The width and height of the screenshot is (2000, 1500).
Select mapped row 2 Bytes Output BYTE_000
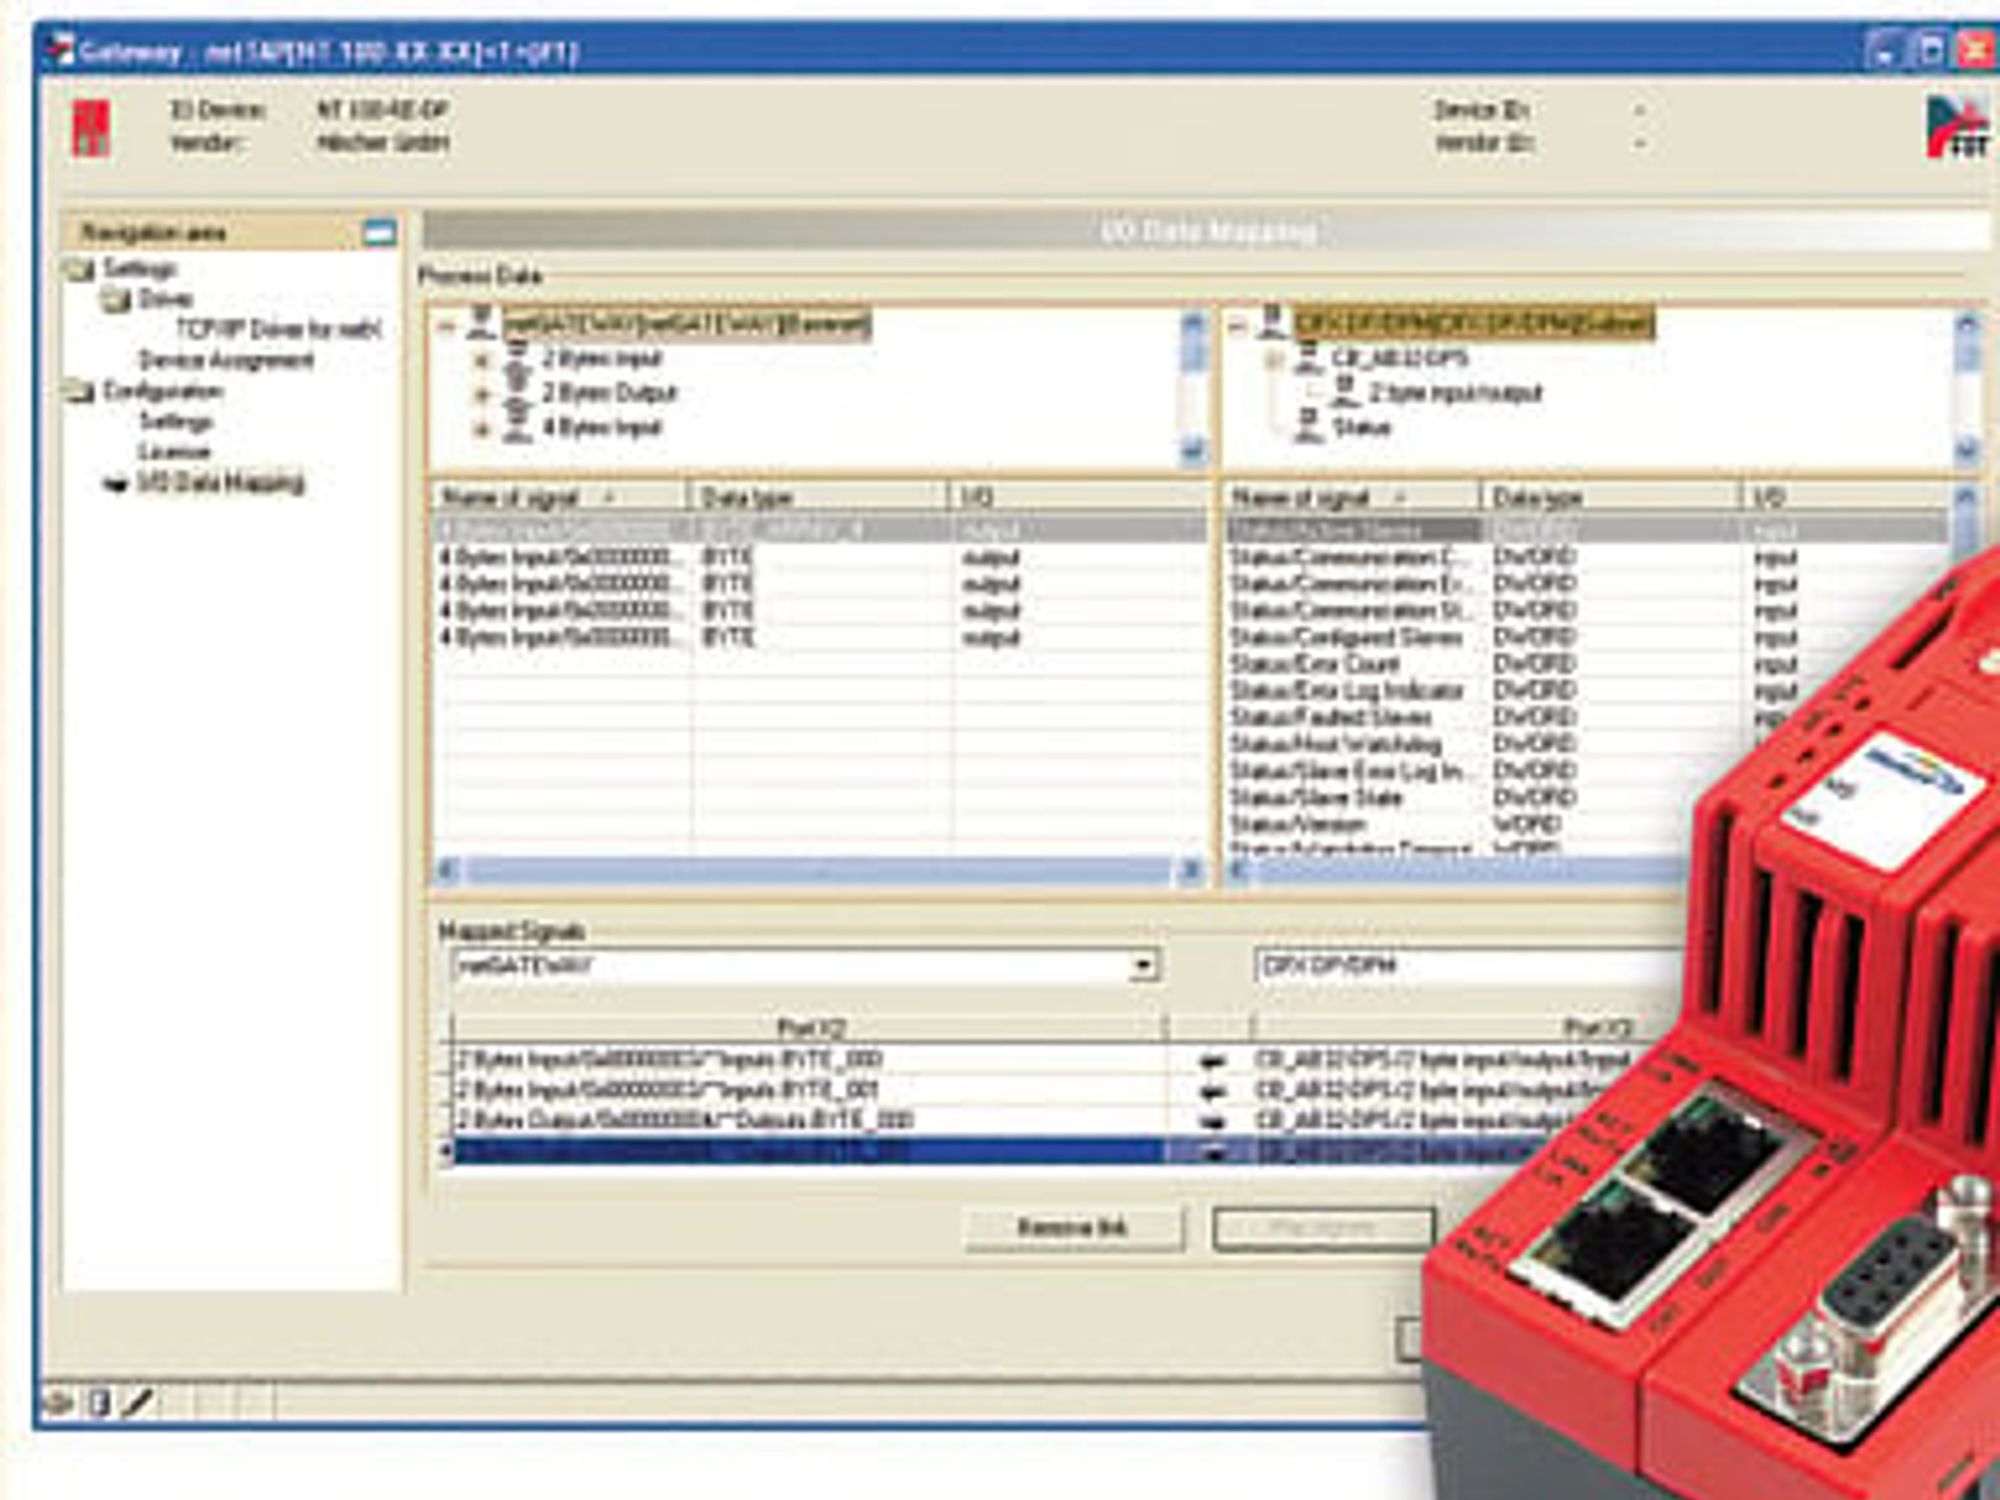point(808,1120)
